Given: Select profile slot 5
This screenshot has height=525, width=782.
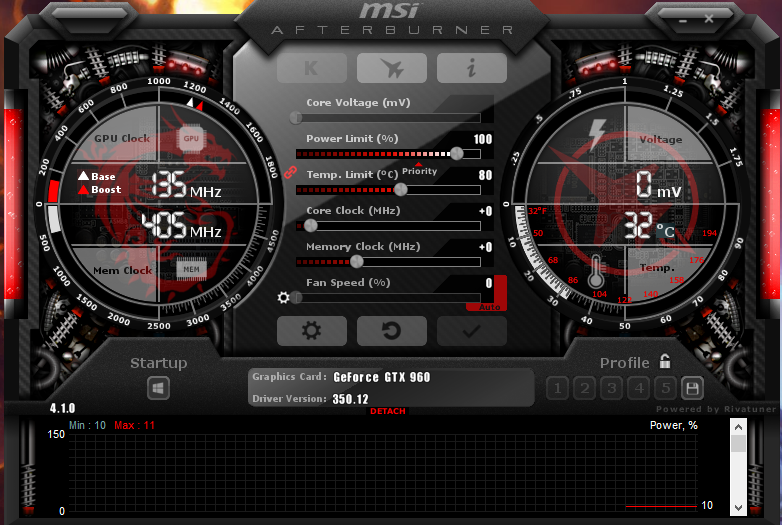Looking at the screenshot, I should coord(666,388).
